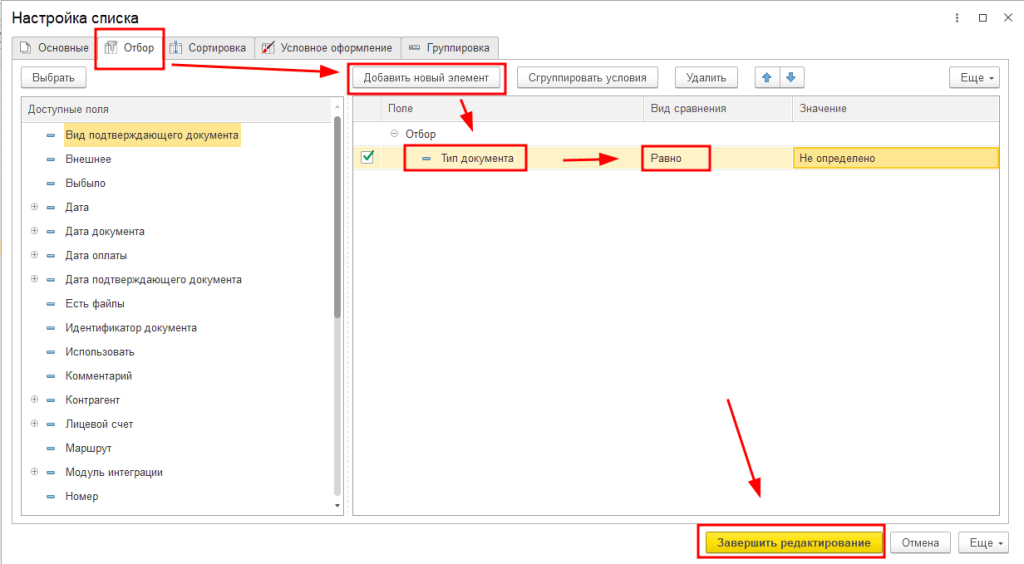
Task: Click scrollbar down arrow in available fields list
Action: (x=337, y=506)
